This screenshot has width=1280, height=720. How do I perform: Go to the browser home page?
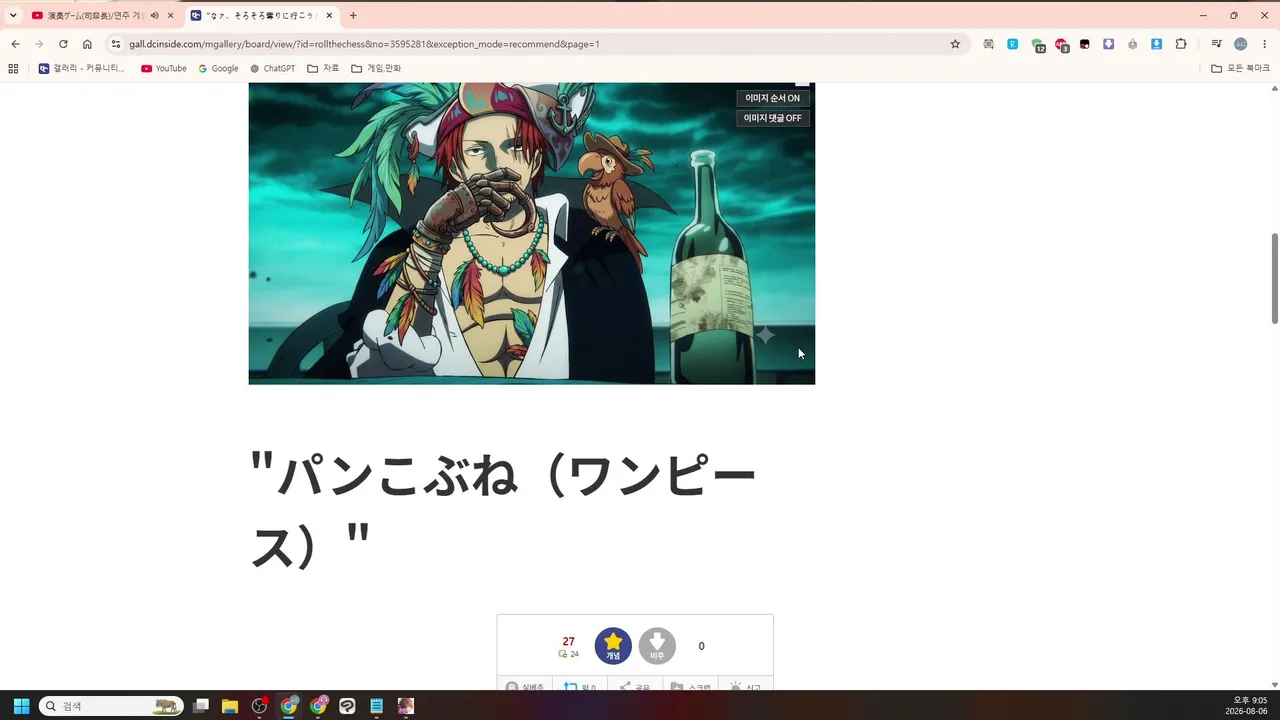pos(87,44)
